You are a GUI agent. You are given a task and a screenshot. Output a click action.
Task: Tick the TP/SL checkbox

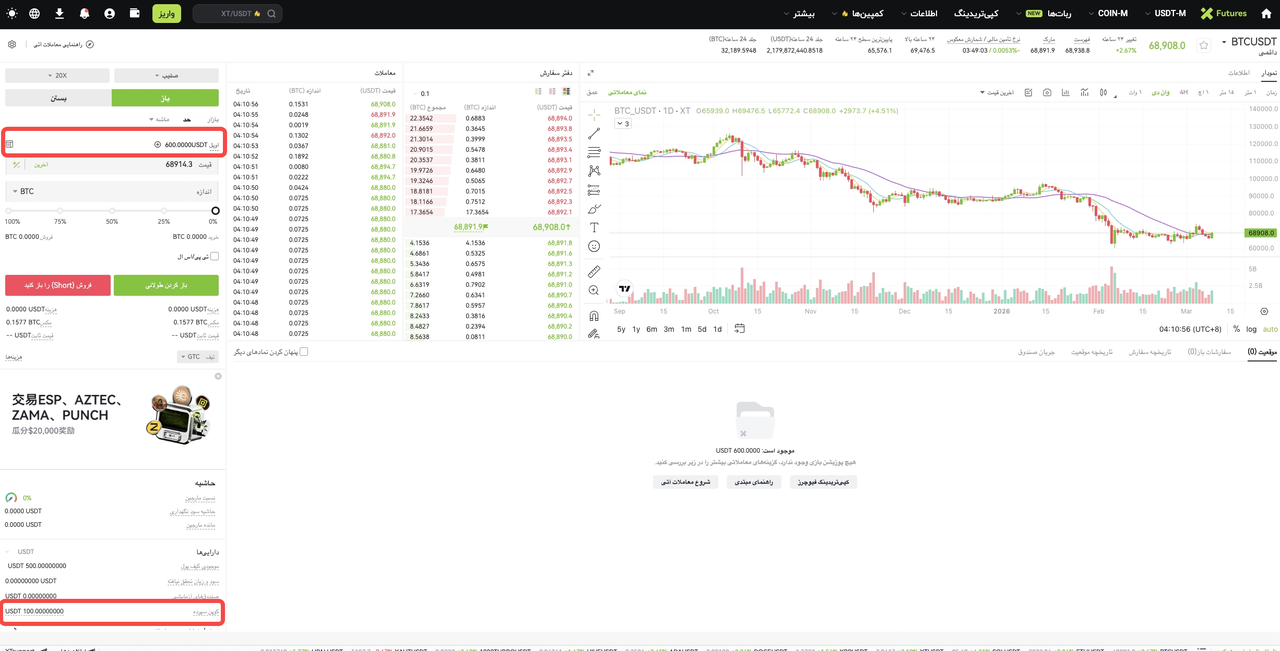214,256
